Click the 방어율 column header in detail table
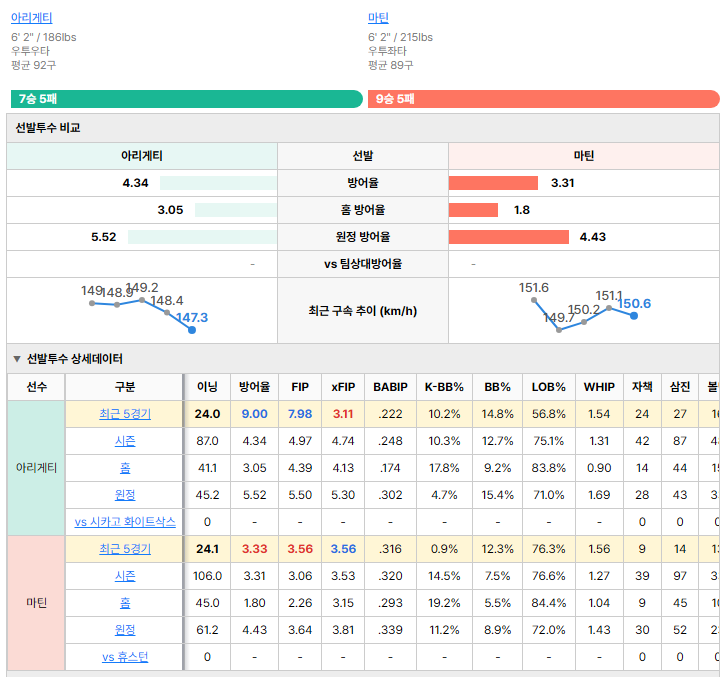The image size is (726, 677). click(255, 387)
